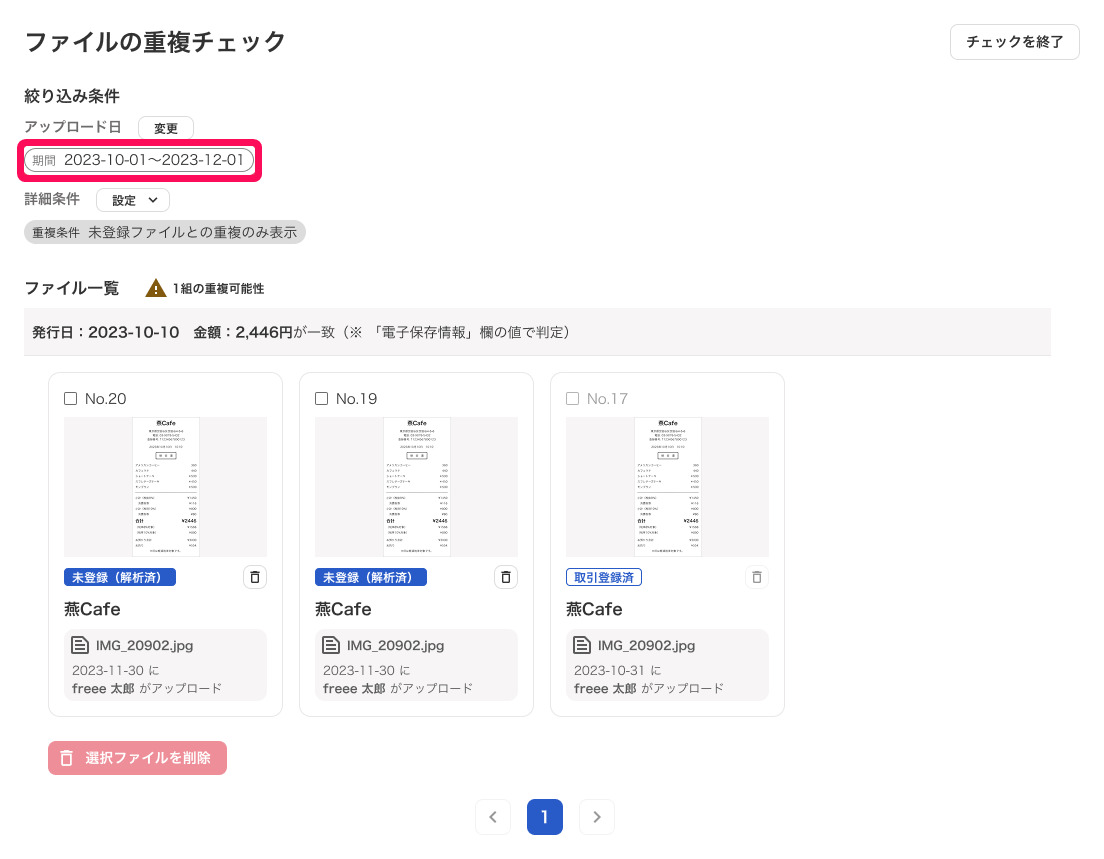
Task: Click the duplicate warning triangle icon
Action: click(x=156, y=288)
